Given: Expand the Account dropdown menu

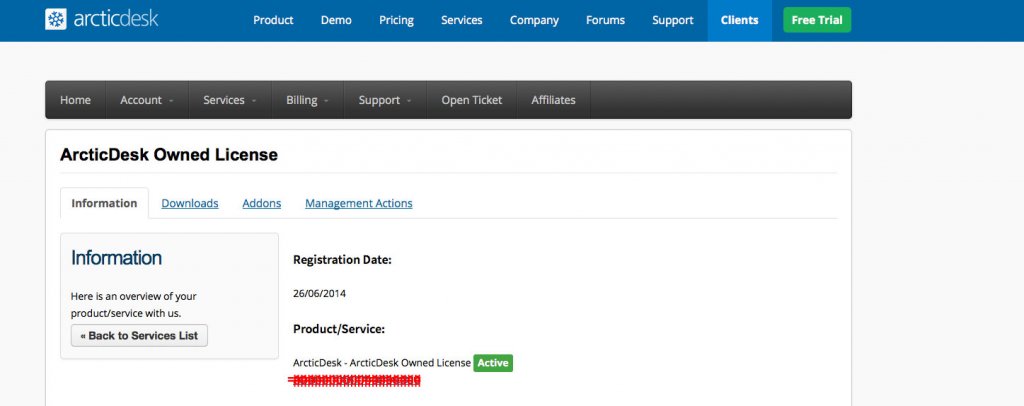Looking at the screenshot, I should (x=147, y=100).
